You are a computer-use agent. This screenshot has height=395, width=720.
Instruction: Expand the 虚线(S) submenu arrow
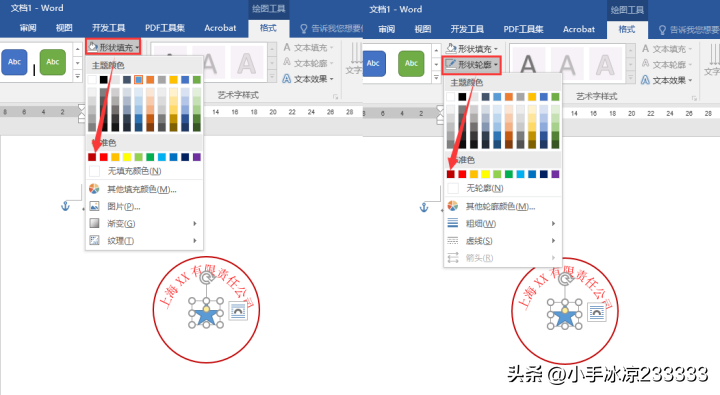click(x=553, y=241)
